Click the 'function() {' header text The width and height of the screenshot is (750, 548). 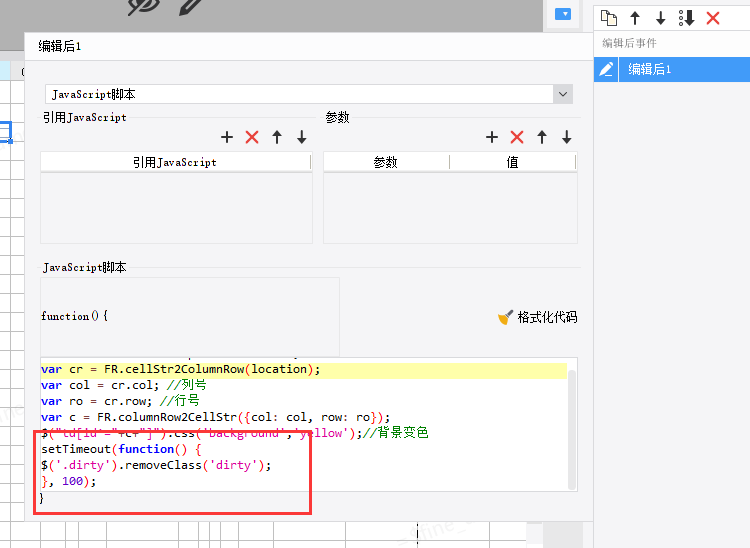[75, 316]
